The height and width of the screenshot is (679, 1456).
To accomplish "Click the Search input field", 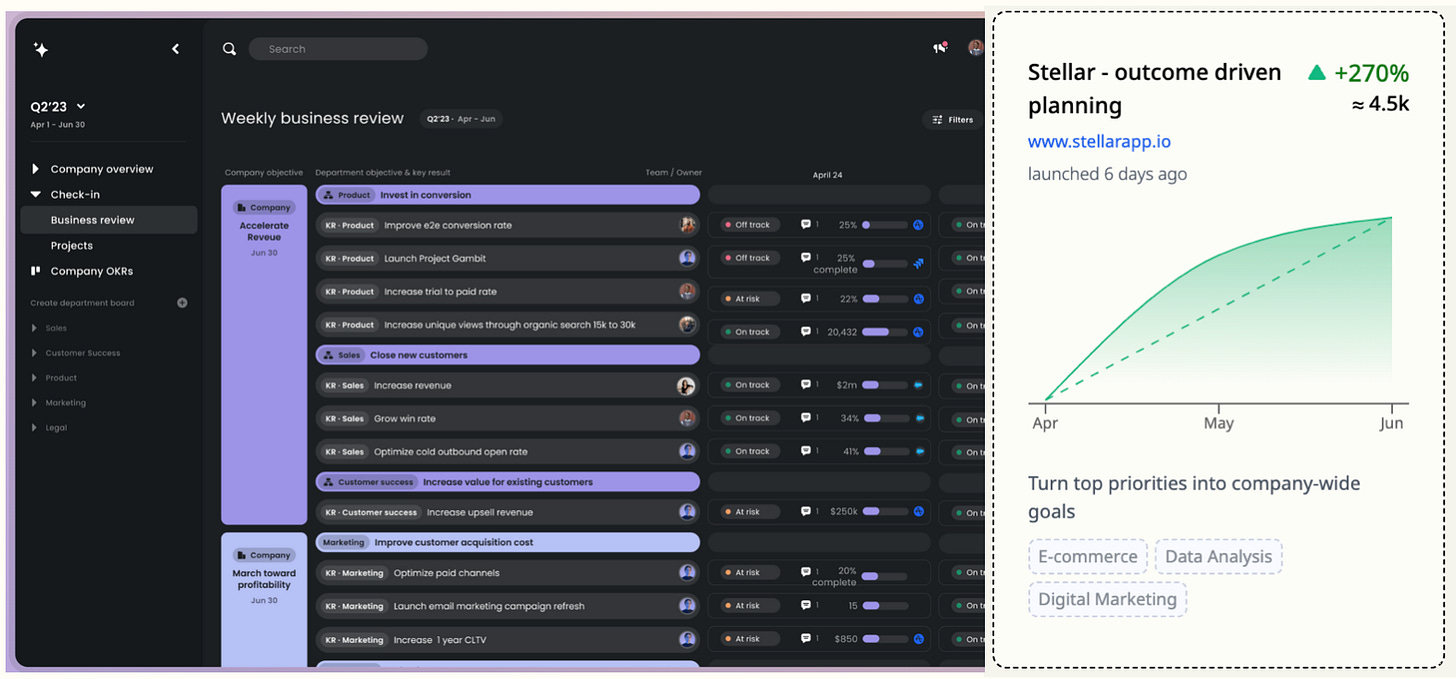I will [x=338, y=49].
